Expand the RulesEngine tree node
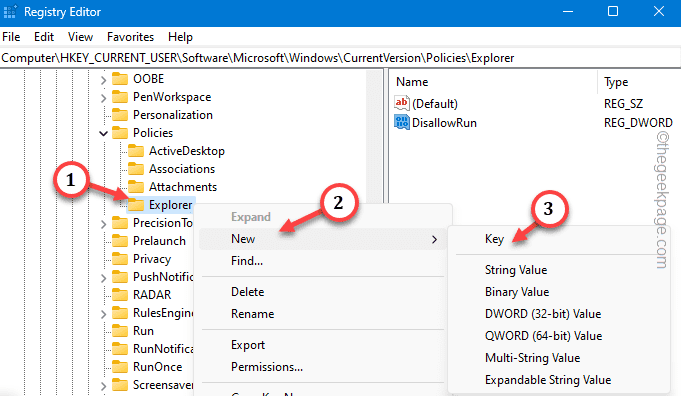The height and width of the screenshot is (396, 681). pos(103,314)
